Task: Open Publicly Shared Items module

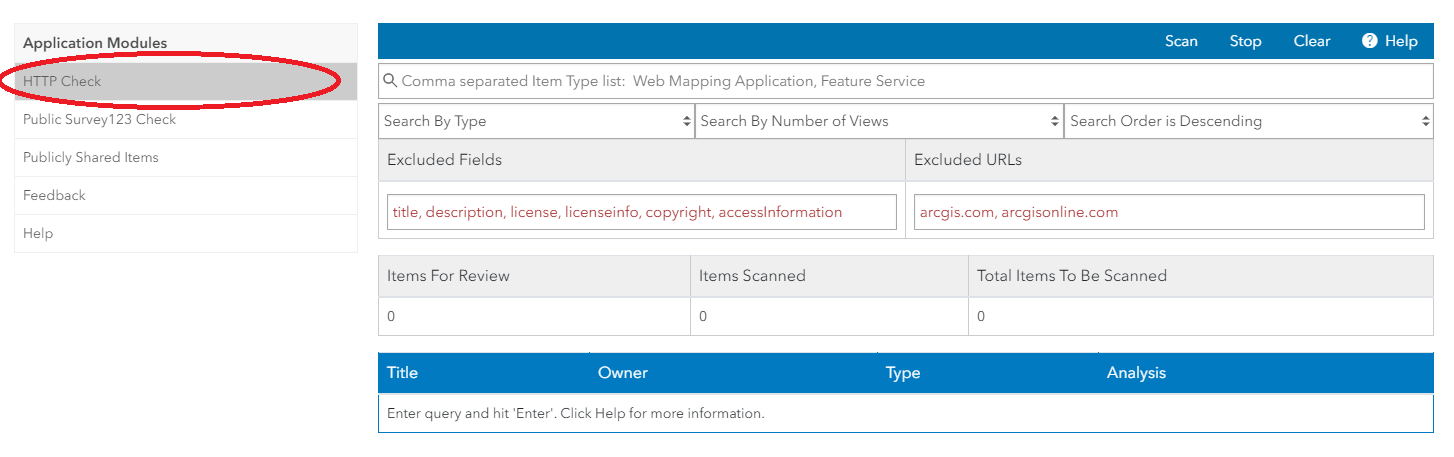Action: point(186,157)
